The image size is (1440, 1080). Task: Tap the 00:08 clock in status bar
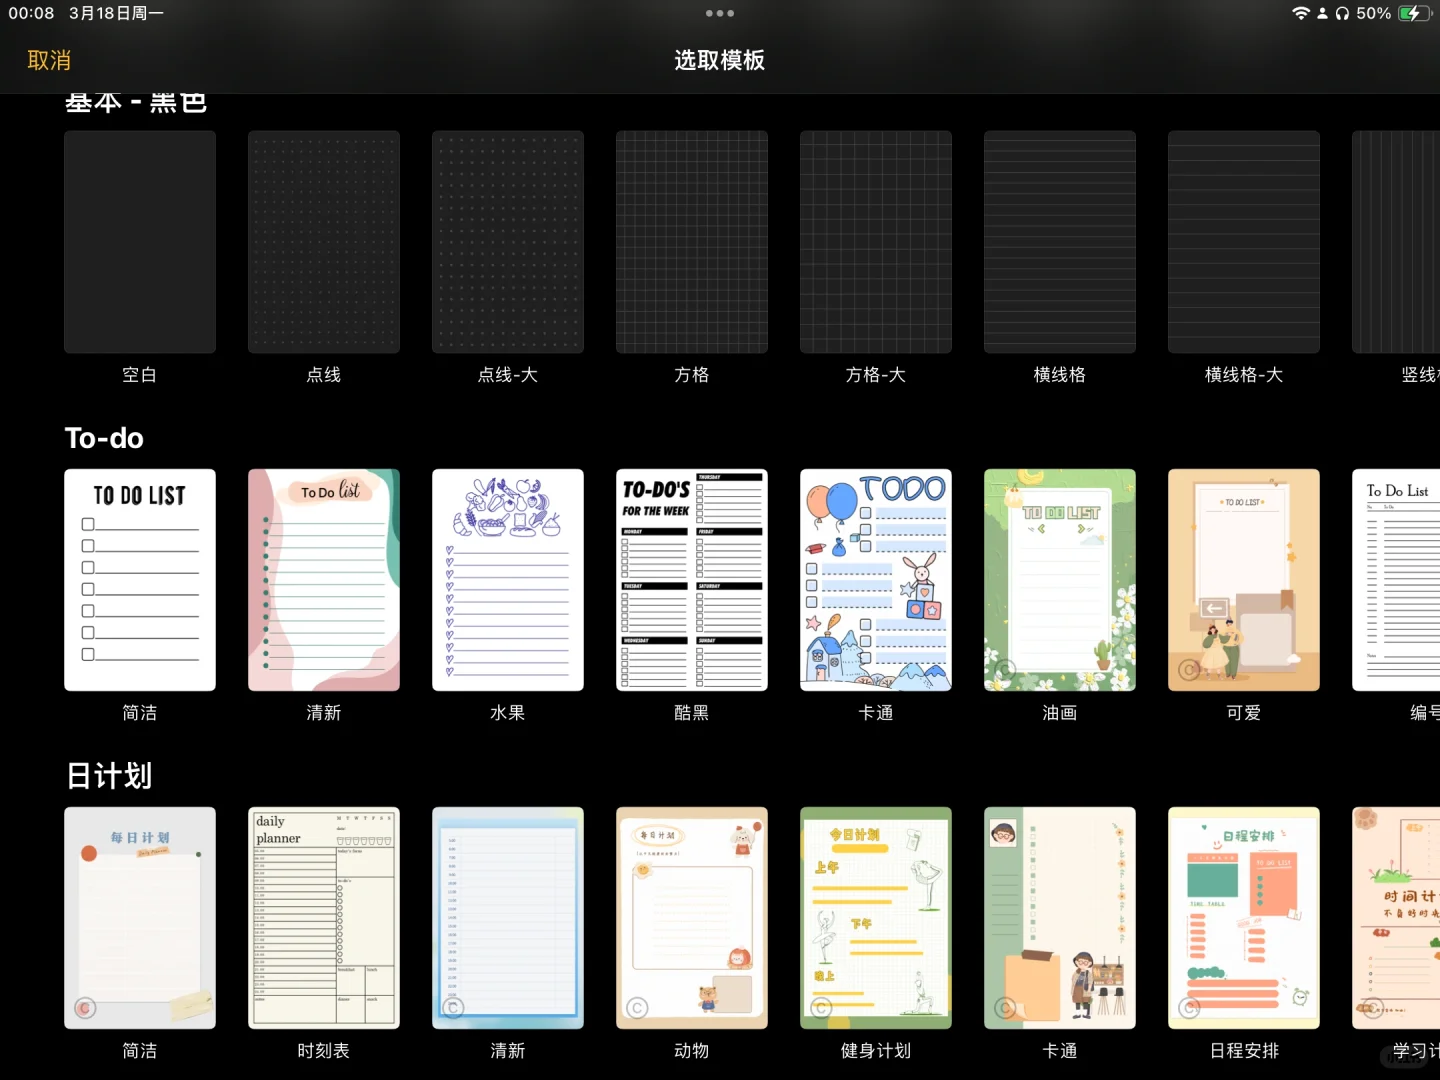pyautogui.click(x=31, y=13)
